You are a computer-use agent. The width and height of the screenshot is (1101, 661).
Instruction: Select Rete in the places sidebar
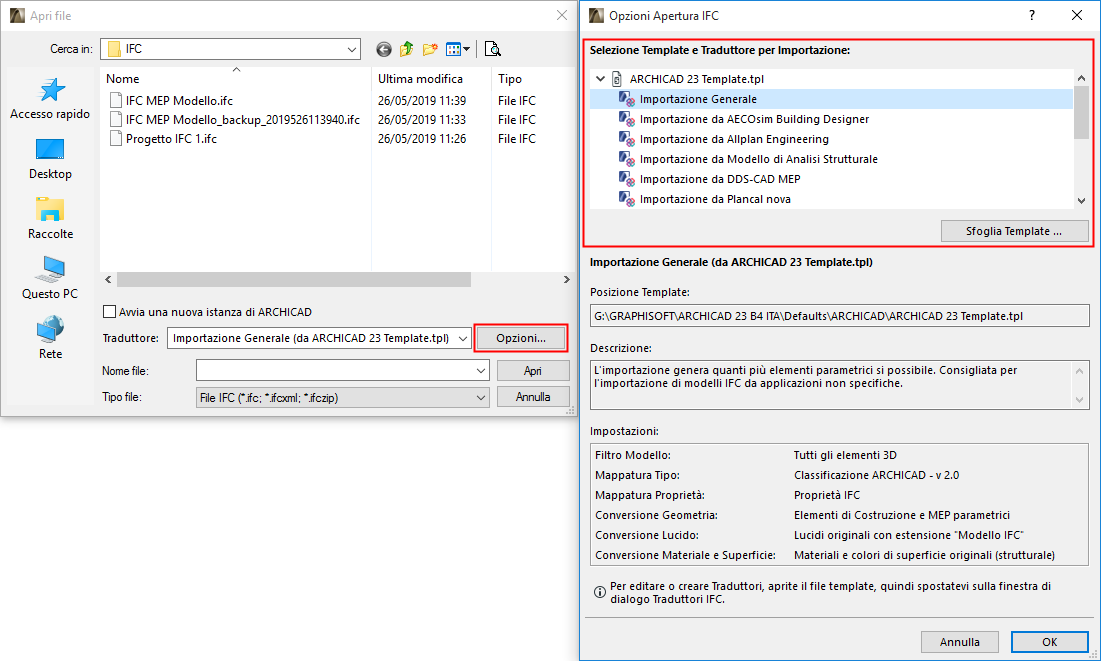click(50, 339)
